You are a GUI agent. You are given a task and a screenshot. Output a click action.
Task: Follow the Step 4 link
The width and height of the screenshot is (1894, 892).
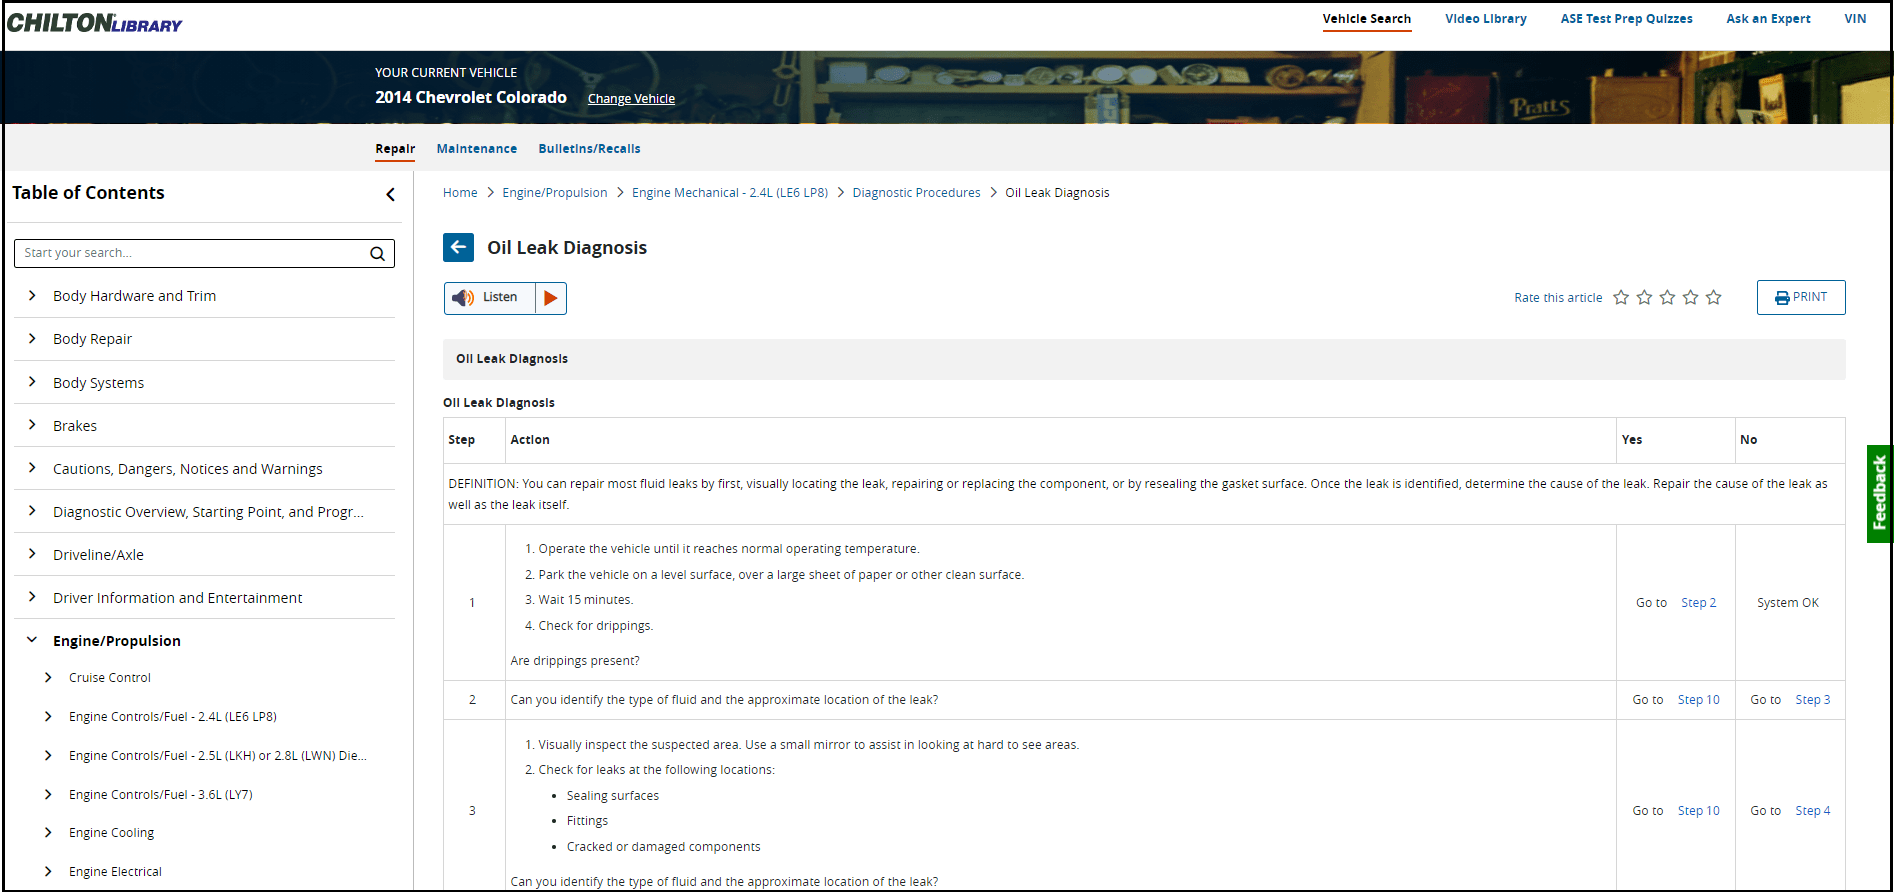point(1812,811)
